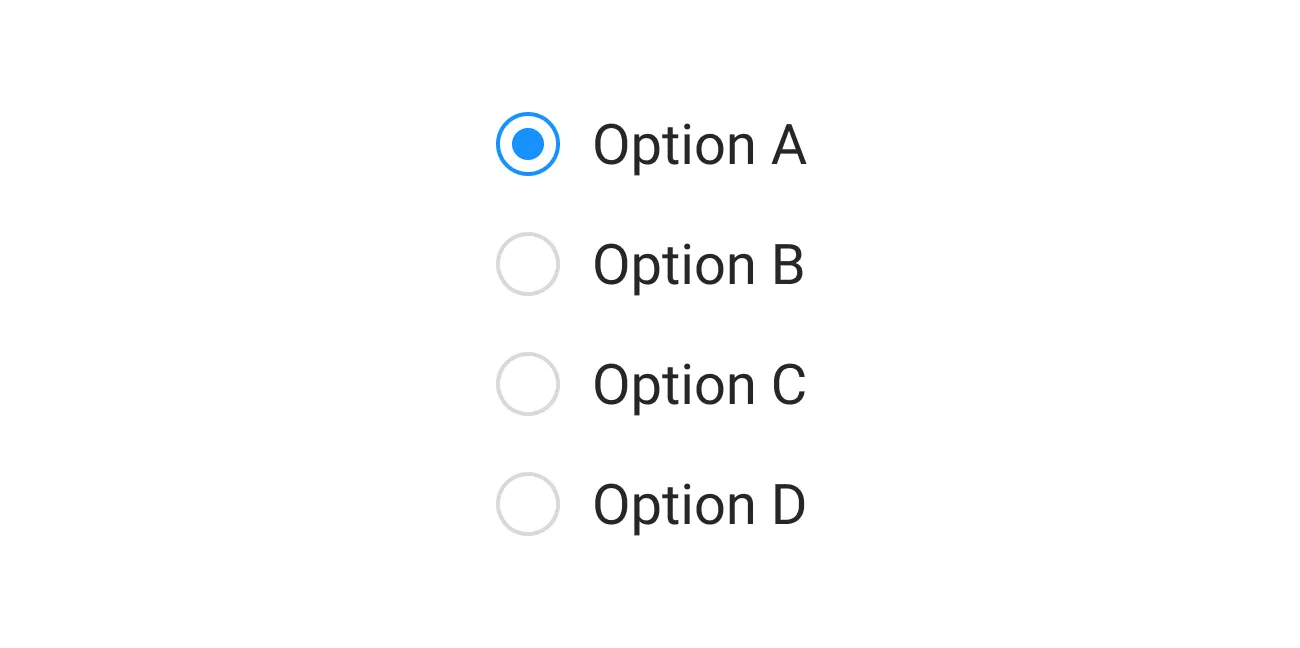Select the Option D radio button
The image size is (1300, 648).
point(528,504)
